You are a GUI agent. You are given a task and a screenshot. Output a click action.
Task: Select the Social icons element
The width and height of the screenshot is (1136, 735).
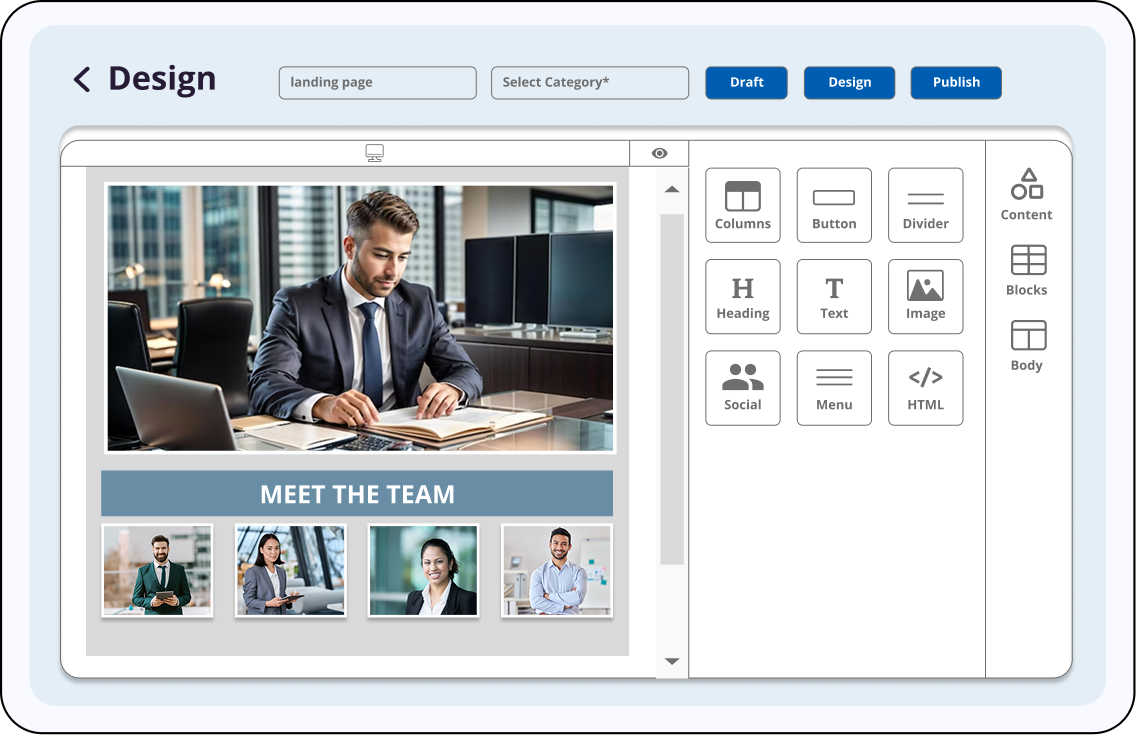coord(742,387)
